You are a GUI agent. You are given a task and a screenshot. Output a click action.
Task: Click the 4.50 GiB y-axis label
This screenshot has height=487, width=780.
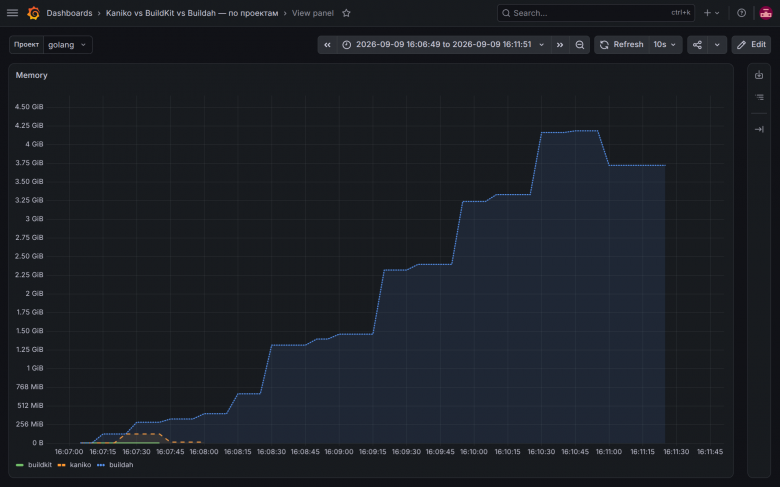point(29,106)
